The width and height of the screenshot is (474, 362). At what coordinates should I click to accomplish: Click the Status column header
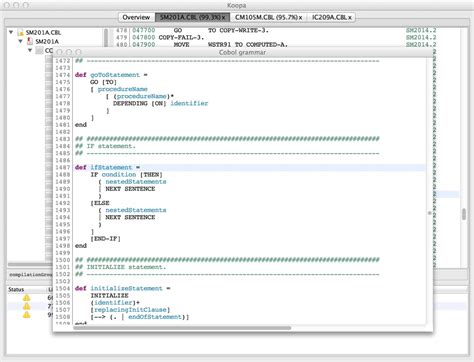(16, 289)
